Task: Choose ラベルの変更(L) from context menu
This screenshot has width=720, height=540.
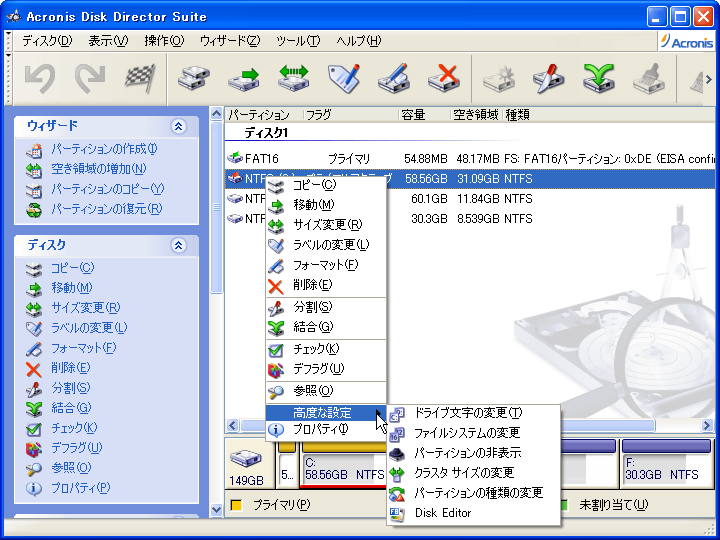Action: coord(326,245)
